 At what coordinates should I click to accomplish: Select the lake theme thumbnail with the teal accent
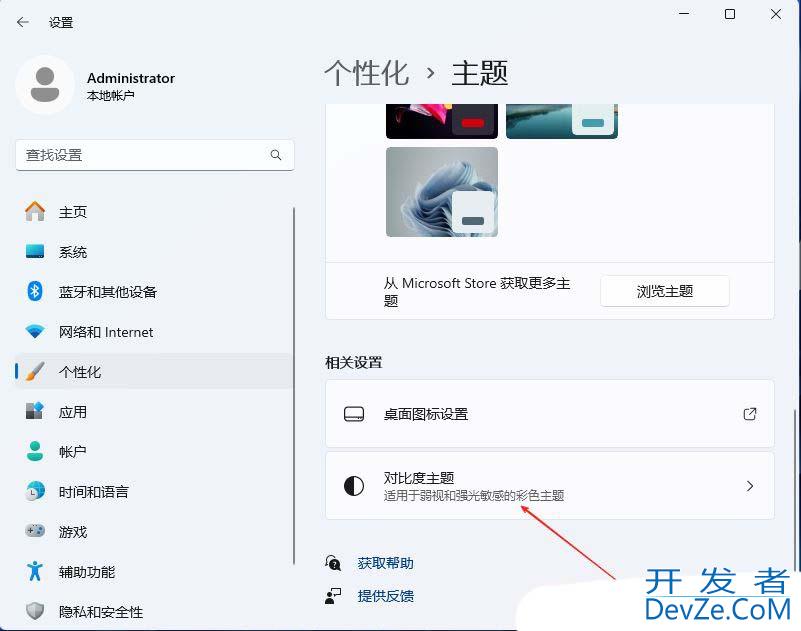(x=562, y=121)
